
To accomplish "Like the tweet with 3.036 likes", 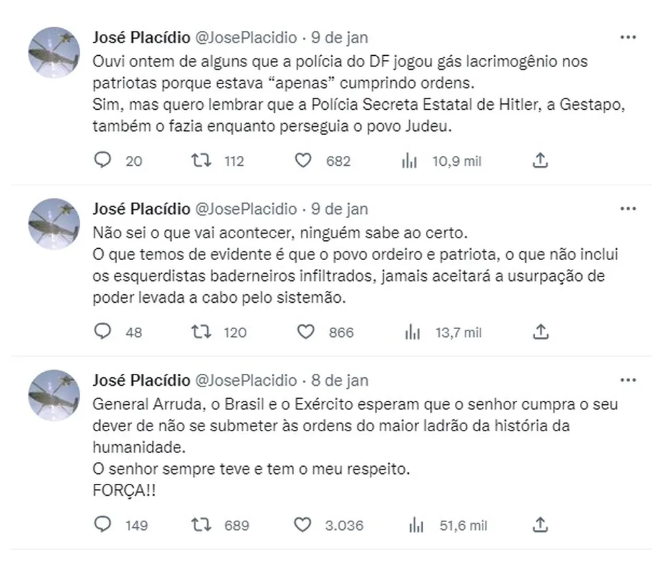I will 305,524.
